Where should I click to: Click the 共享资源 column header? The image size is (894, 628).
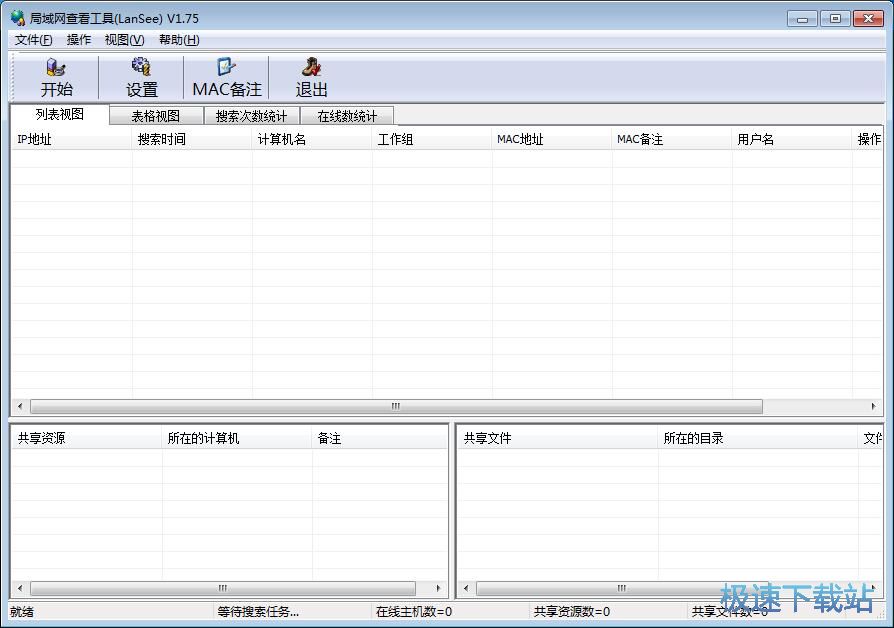coord(87,438)
